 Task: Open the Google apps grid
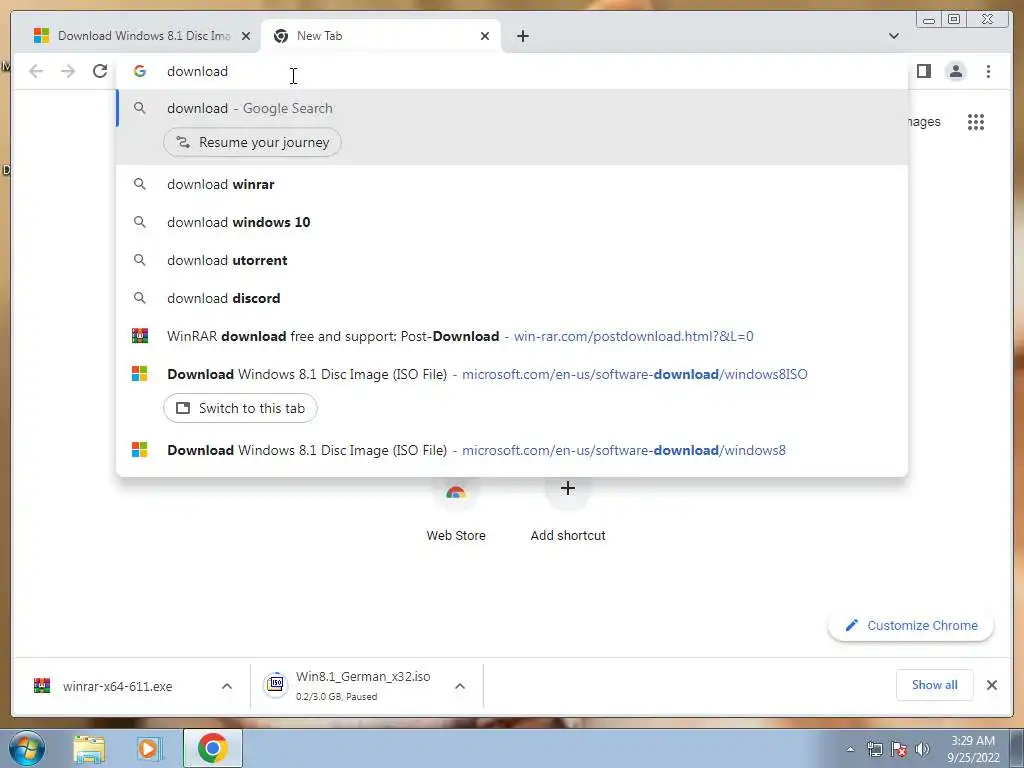tap(976, 121)
